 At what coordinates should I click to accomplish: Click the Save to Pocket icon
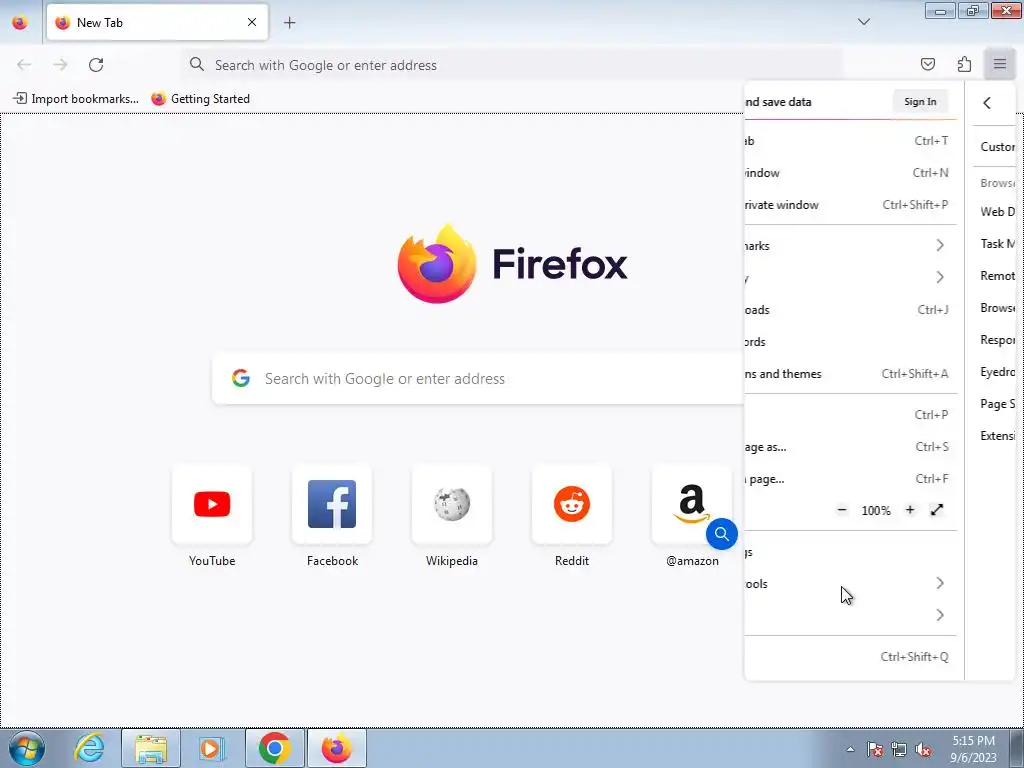point(927,64)
